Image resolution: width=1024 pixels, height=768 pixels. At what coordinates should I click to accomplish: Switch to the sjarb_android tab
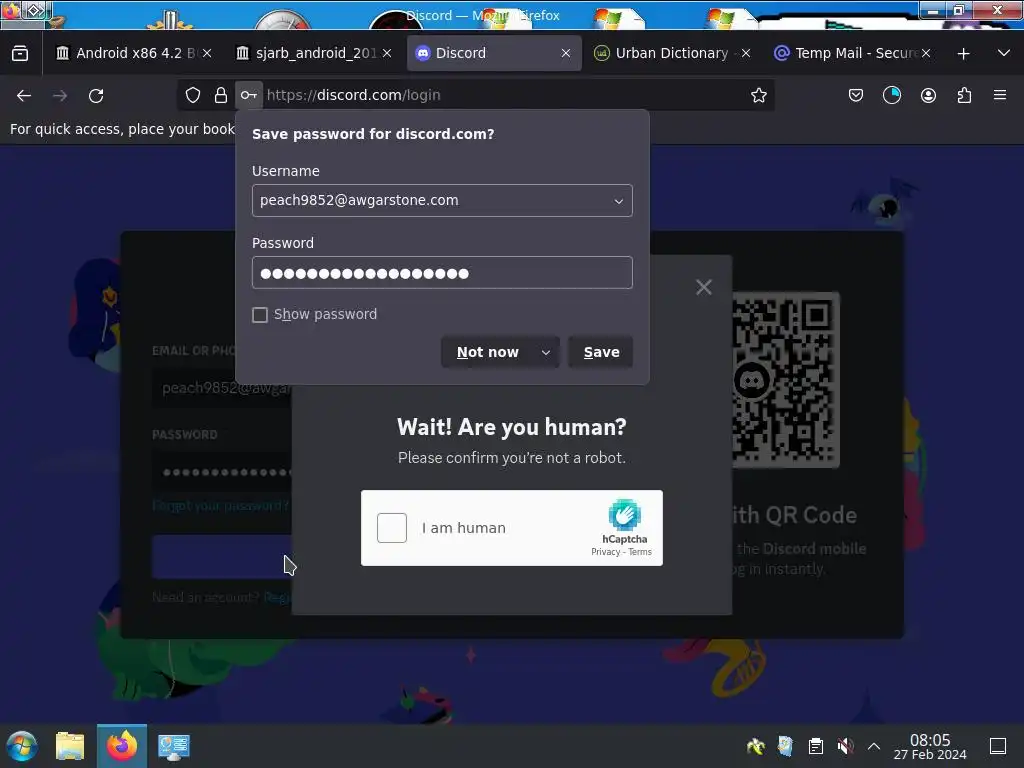click(314, 54)
